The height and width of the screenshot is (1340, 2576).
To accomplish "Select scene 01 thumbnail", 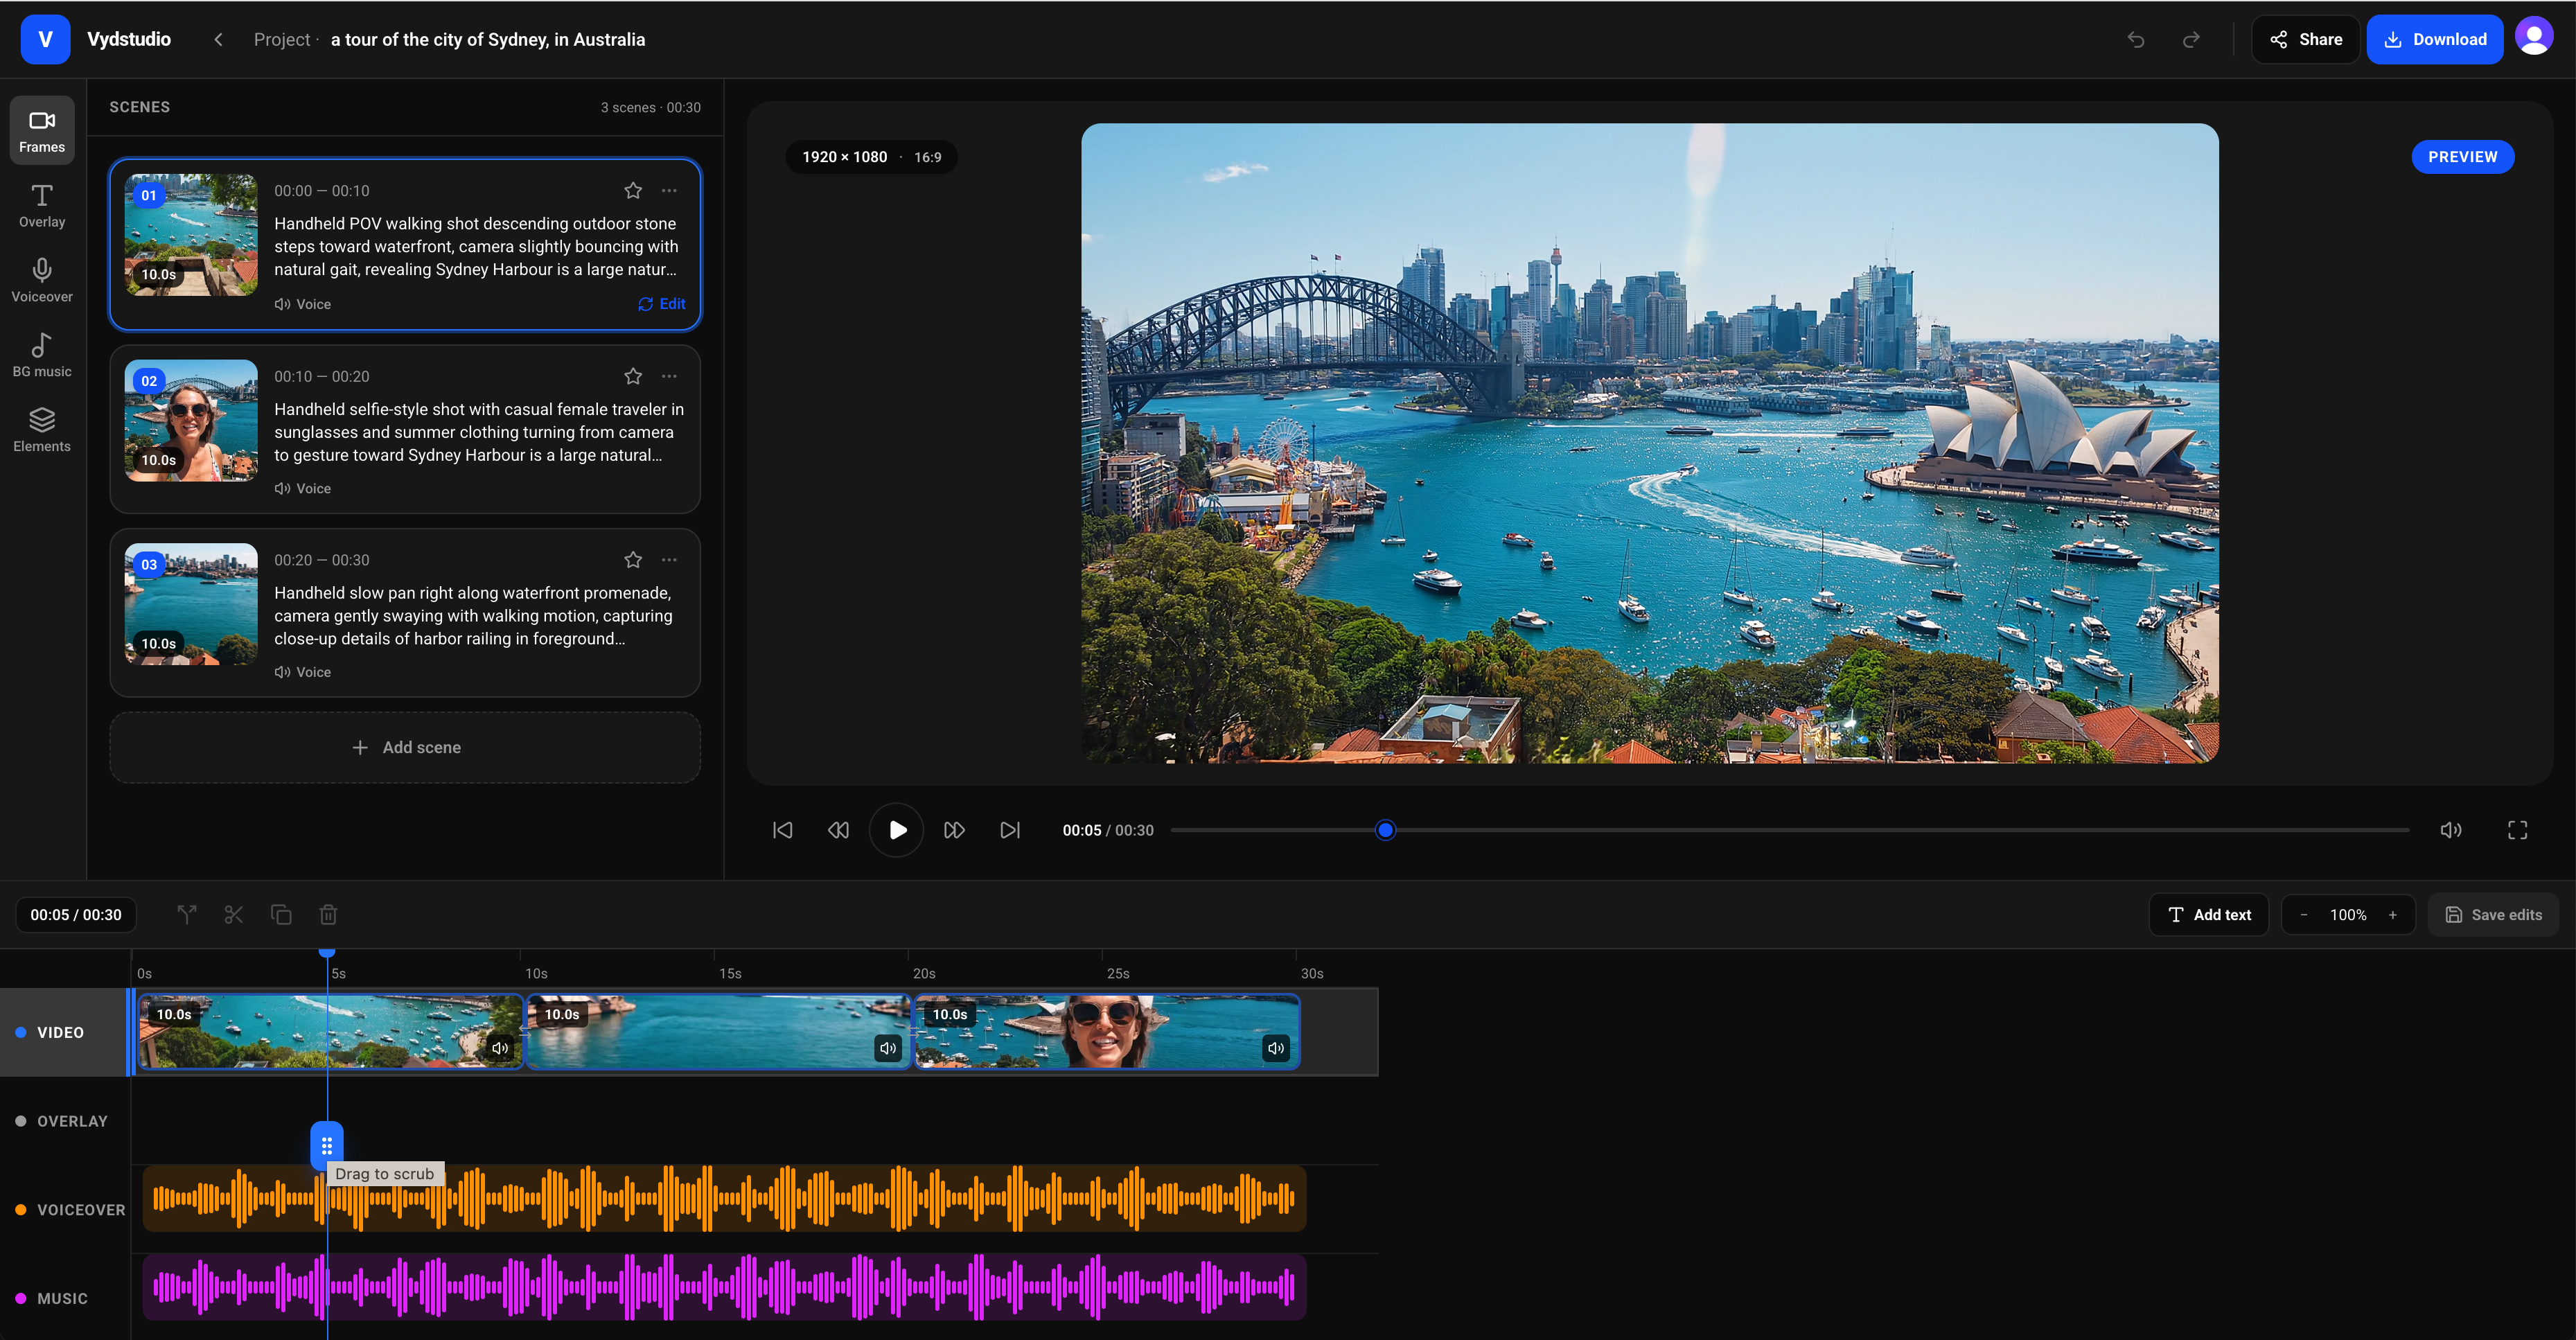I will click(x=191, y=235).
